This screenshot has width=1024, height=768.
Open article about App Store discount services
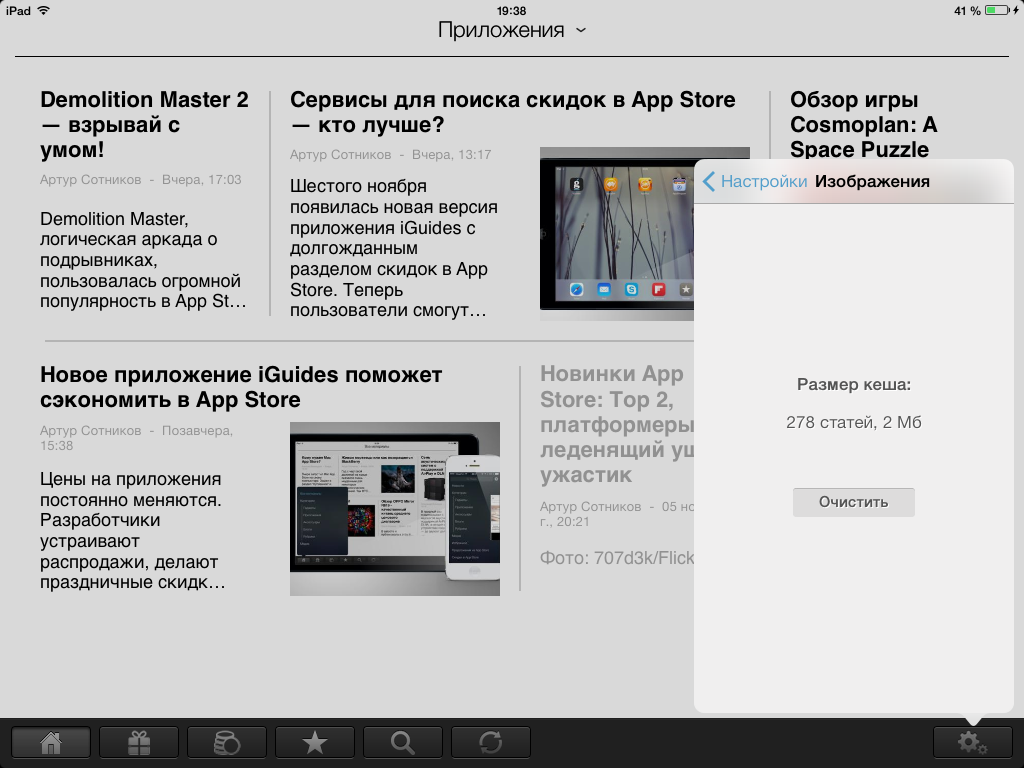tap(512, 112)
